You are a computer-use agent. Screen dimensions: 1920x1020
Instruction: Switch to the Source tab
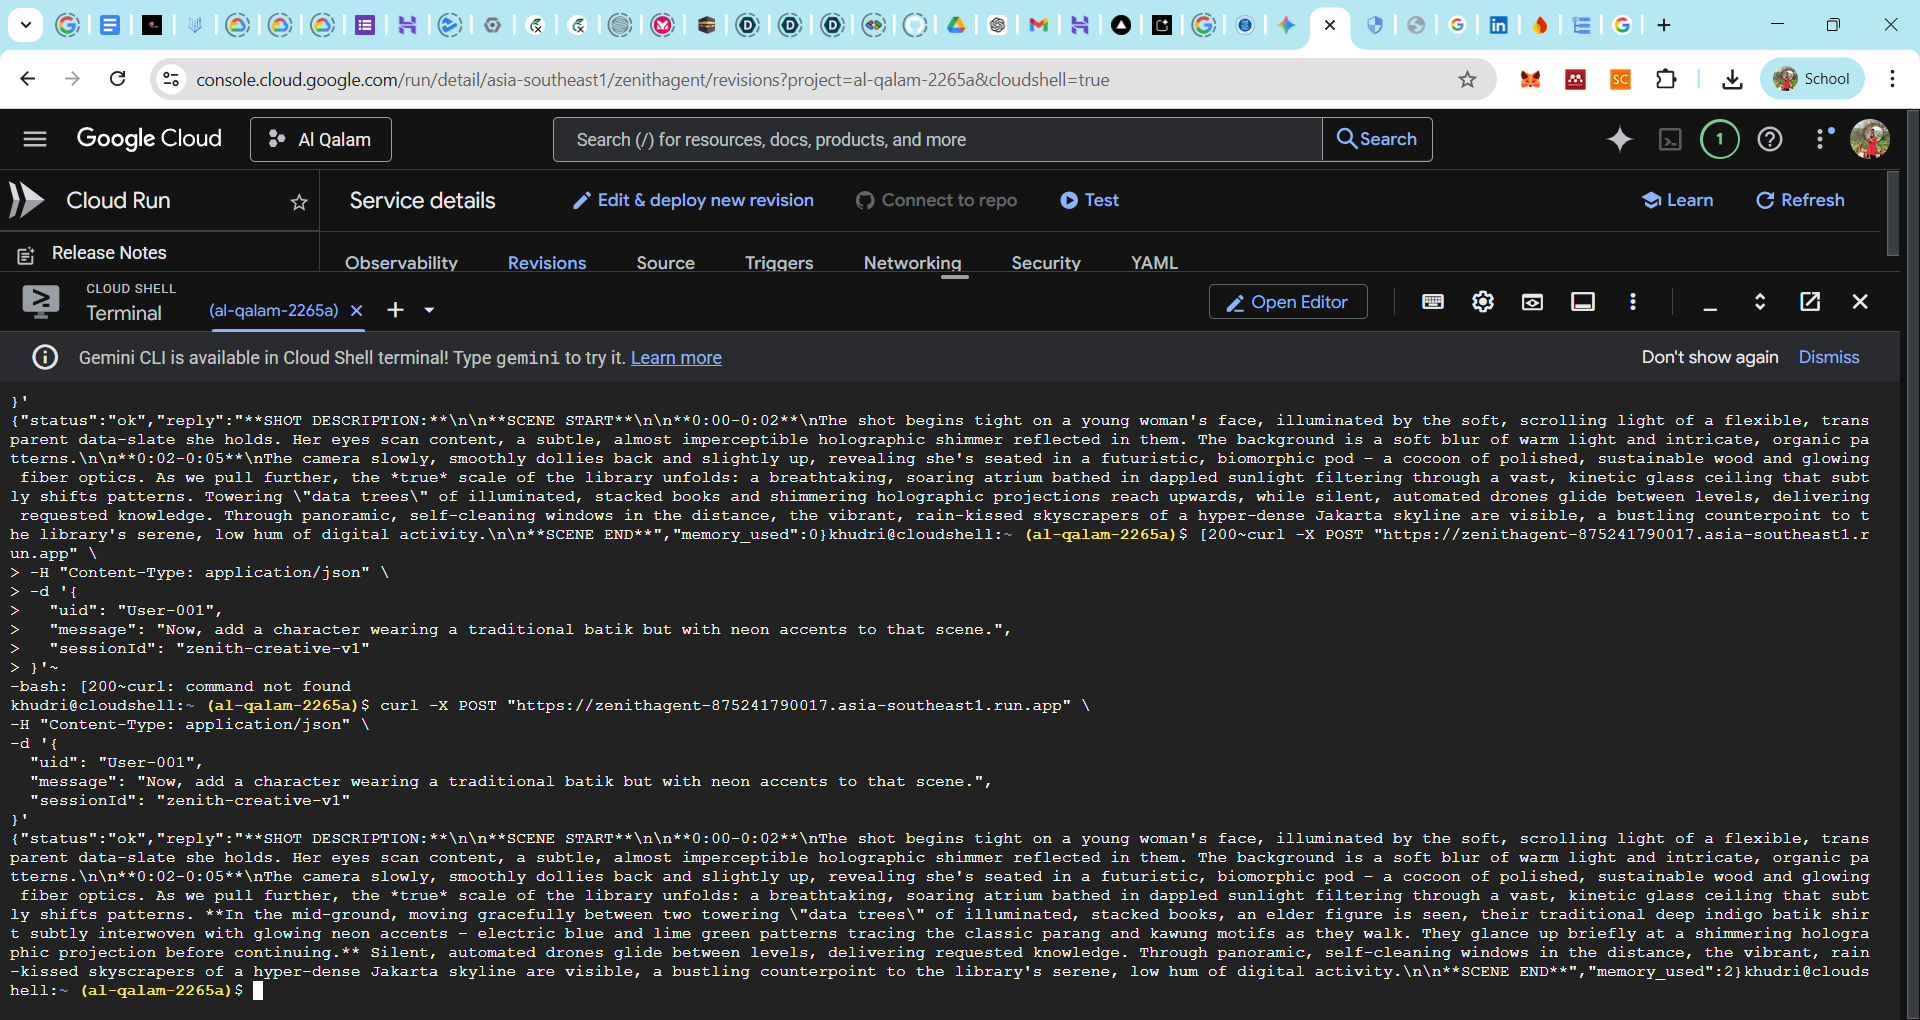[x=665, y=262]
